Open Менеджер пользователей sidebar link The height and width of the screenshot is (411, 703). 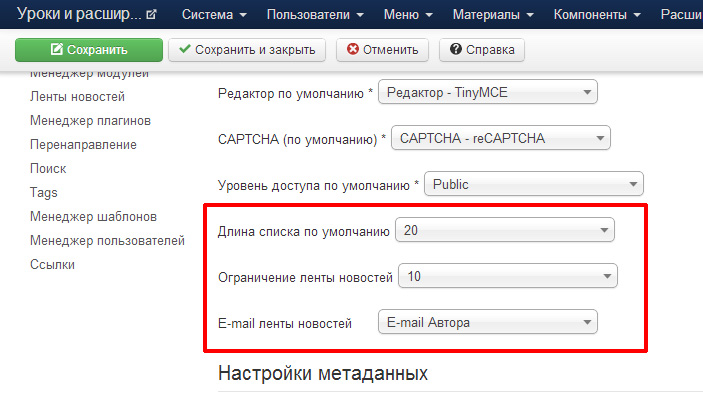point(107,240)
